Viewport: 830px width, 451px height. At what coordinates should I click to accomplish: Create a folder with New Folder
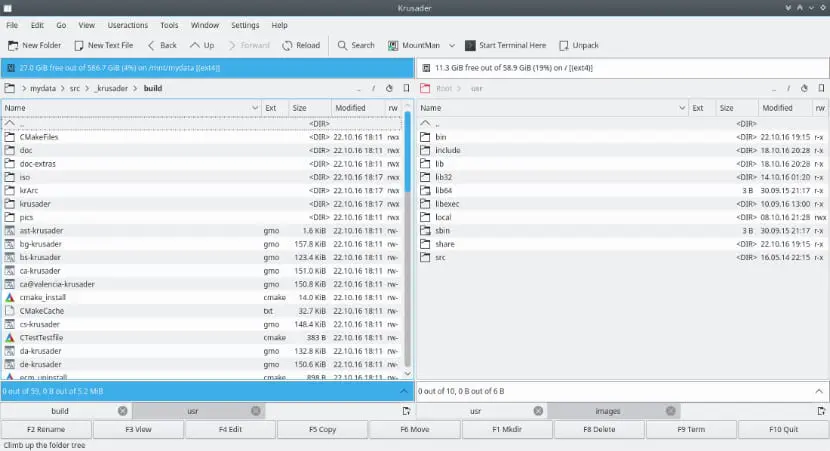coord(34,46)
